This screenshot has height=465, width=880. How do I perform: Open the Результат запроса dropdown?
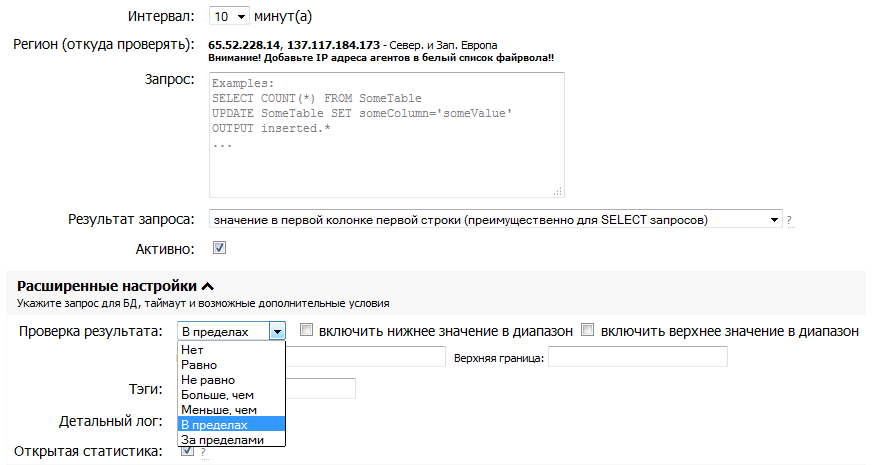pyautogui.click(x=496, y=219)
